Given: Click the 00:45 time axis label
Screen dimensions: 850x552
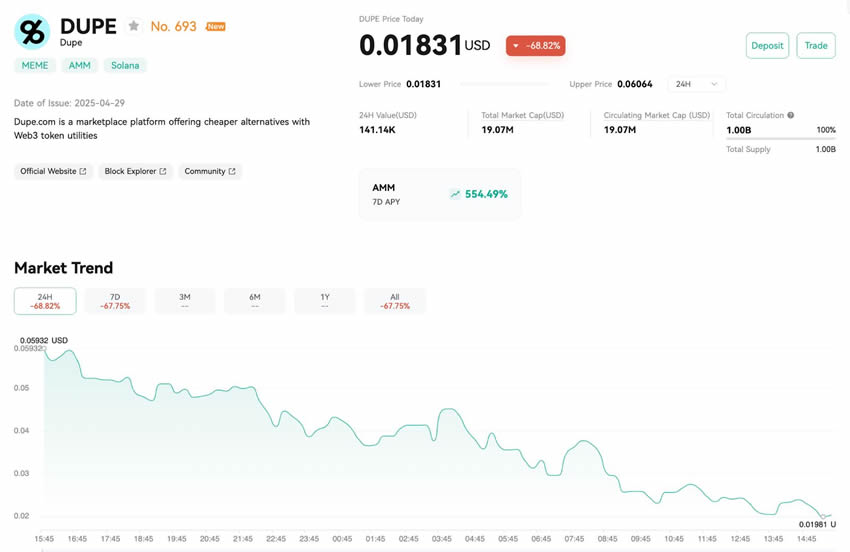Looking at the screenshot, I should (x=342, y=538).
